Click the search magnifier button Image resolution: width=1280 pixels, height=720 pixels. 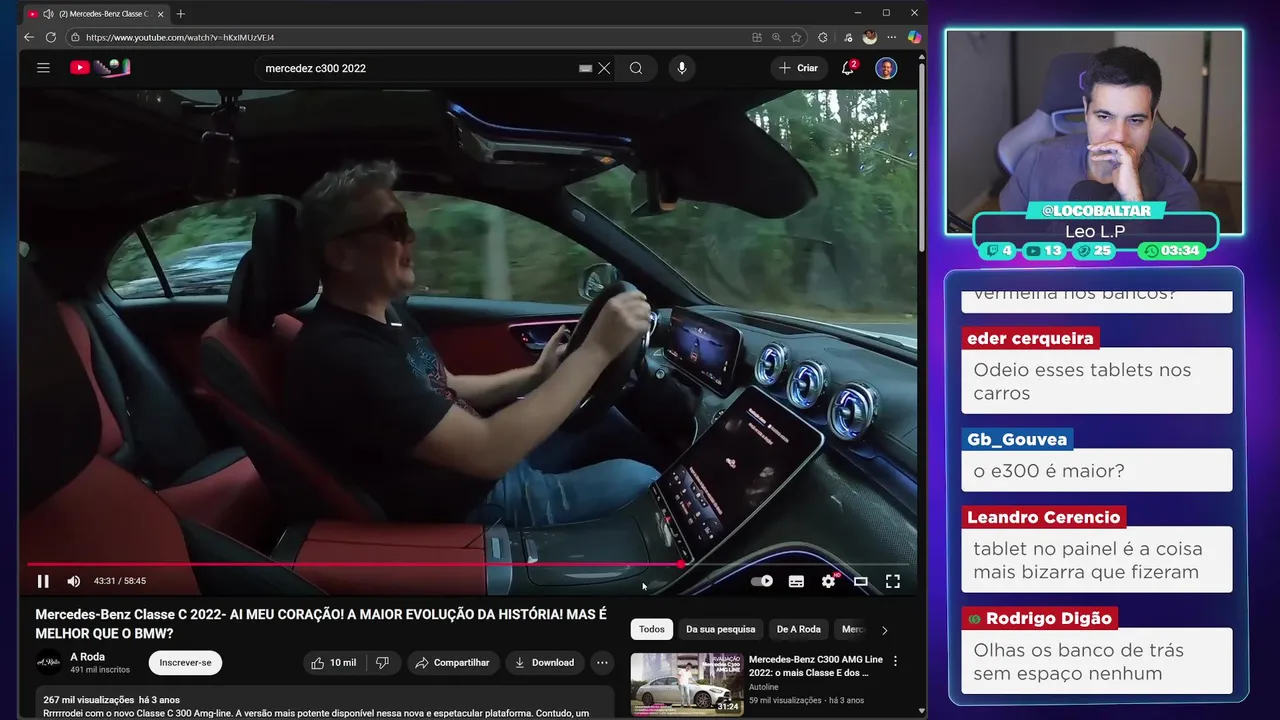636,68
